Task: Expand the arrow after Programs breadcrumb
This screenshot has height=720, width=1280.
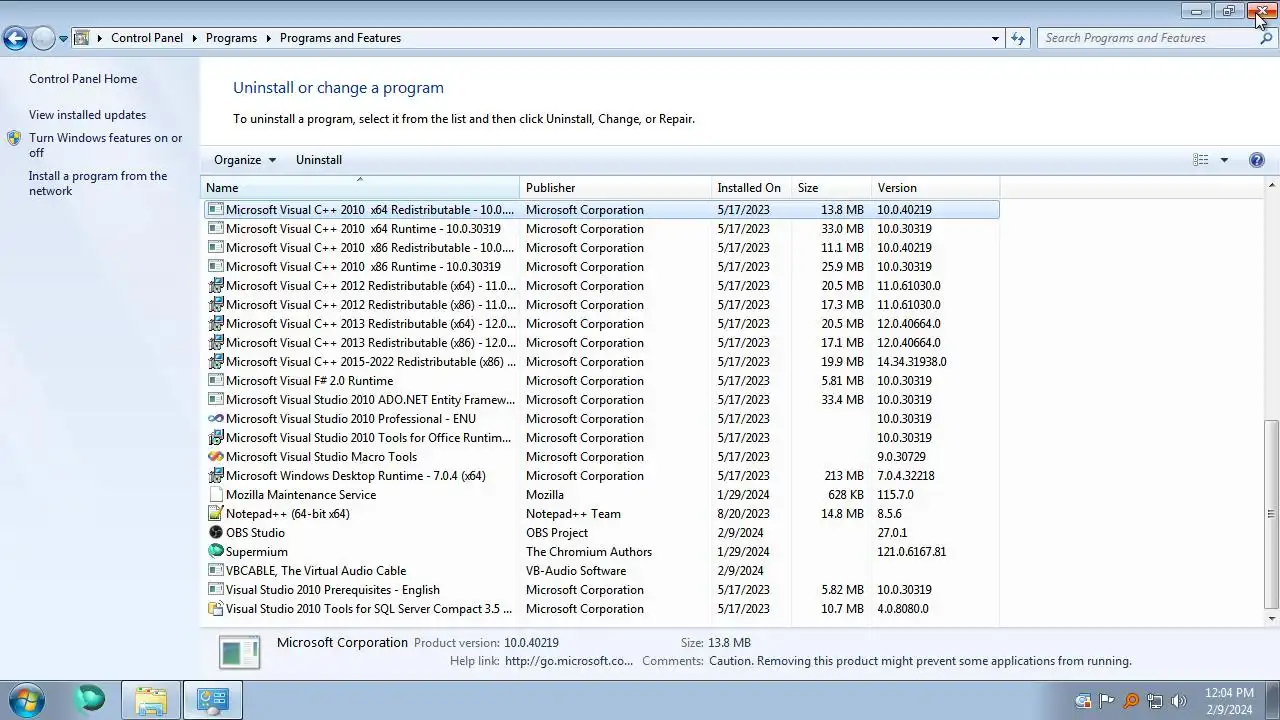Action: 269,38
